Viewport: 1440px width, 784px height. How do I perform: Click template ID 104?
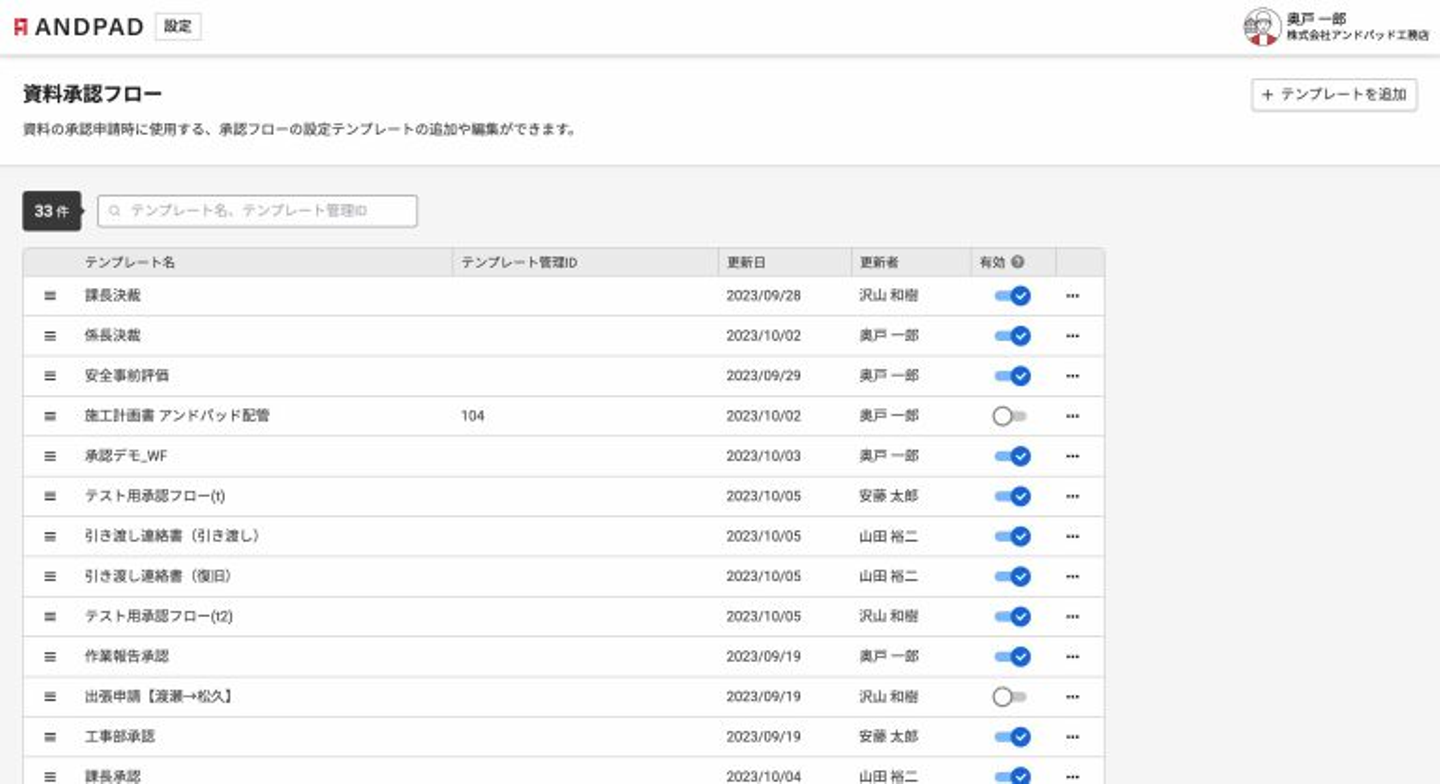click(x=473, y=416)
